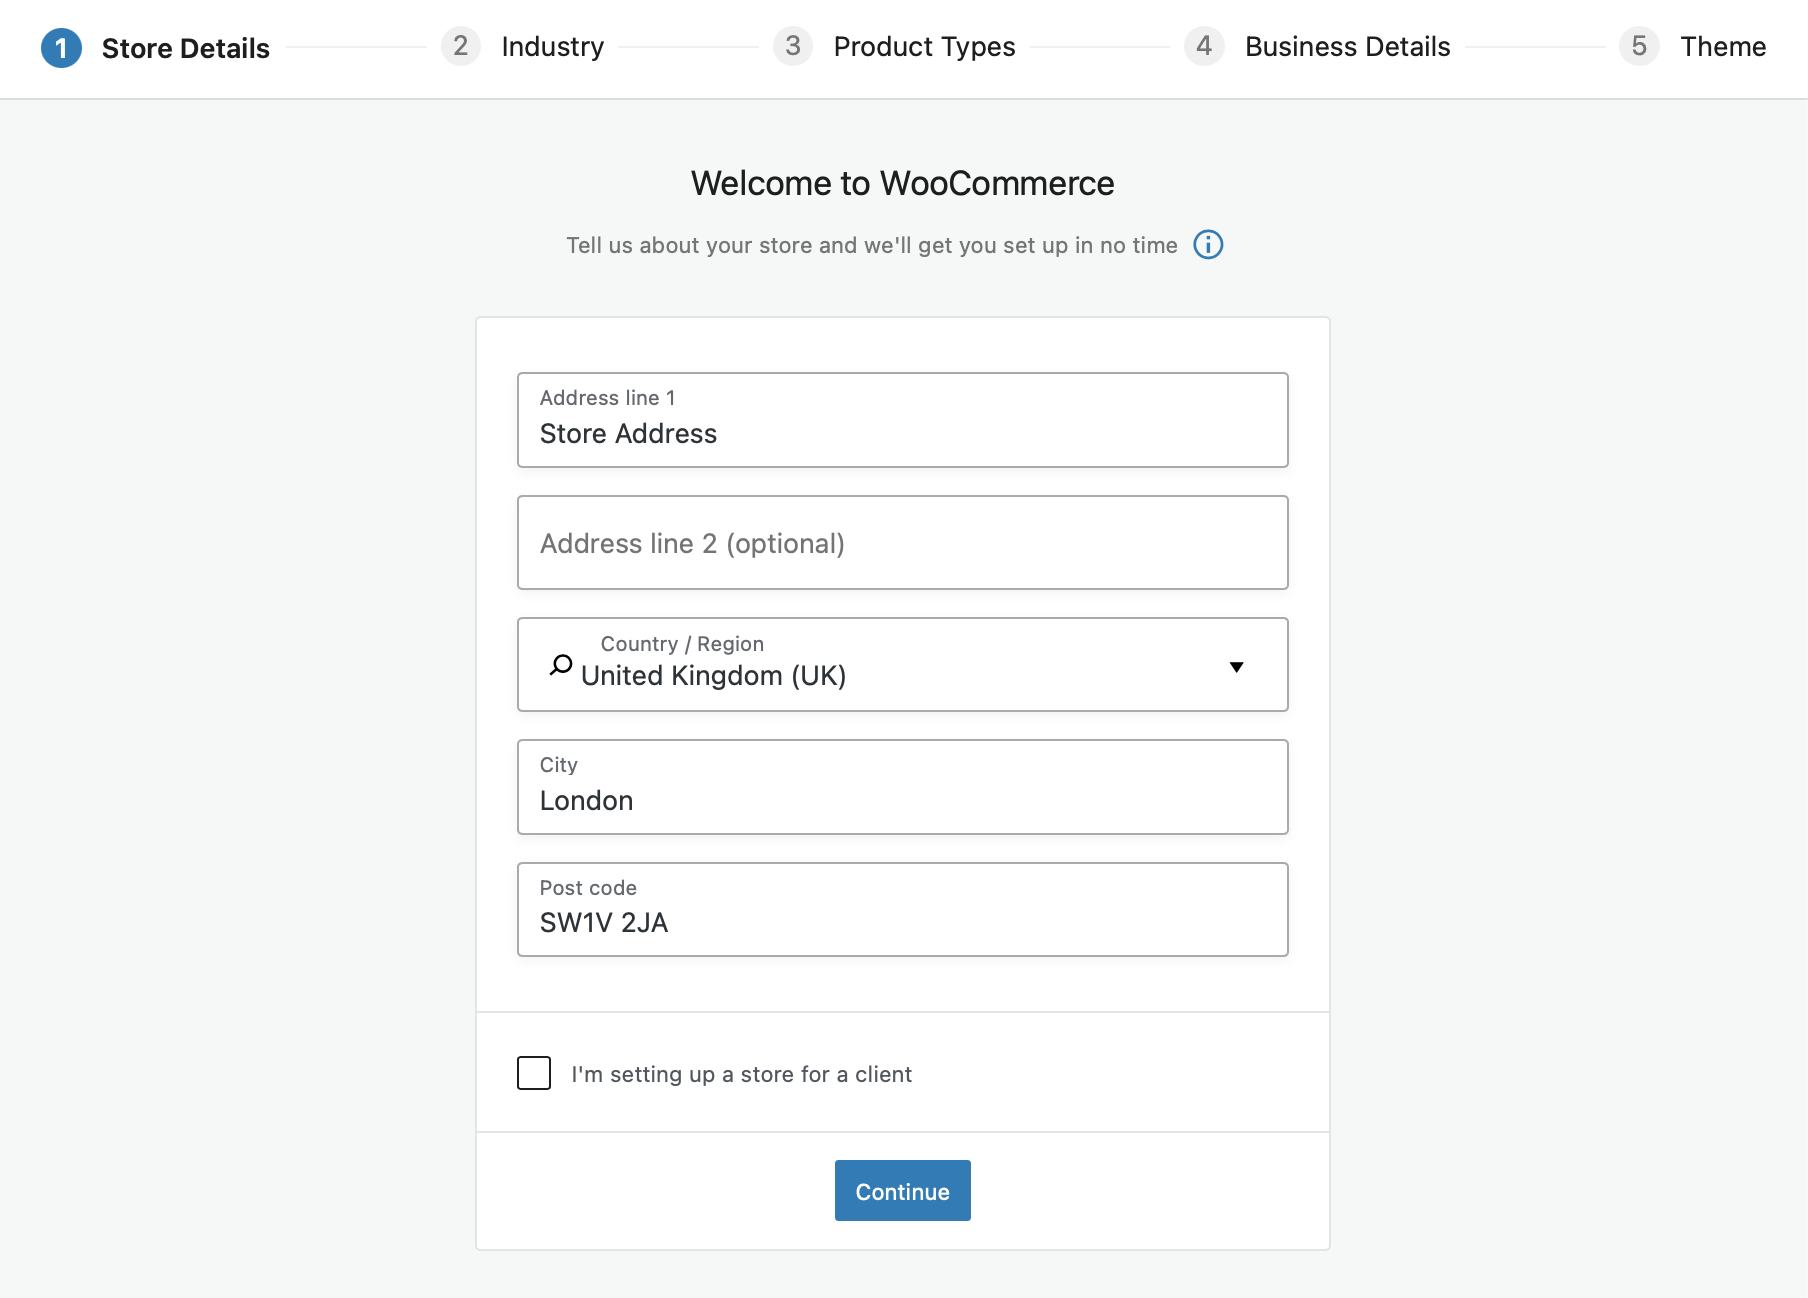Select the Store Details step label
This screenshot has height=1298, width=1808.
coord(185,48)
